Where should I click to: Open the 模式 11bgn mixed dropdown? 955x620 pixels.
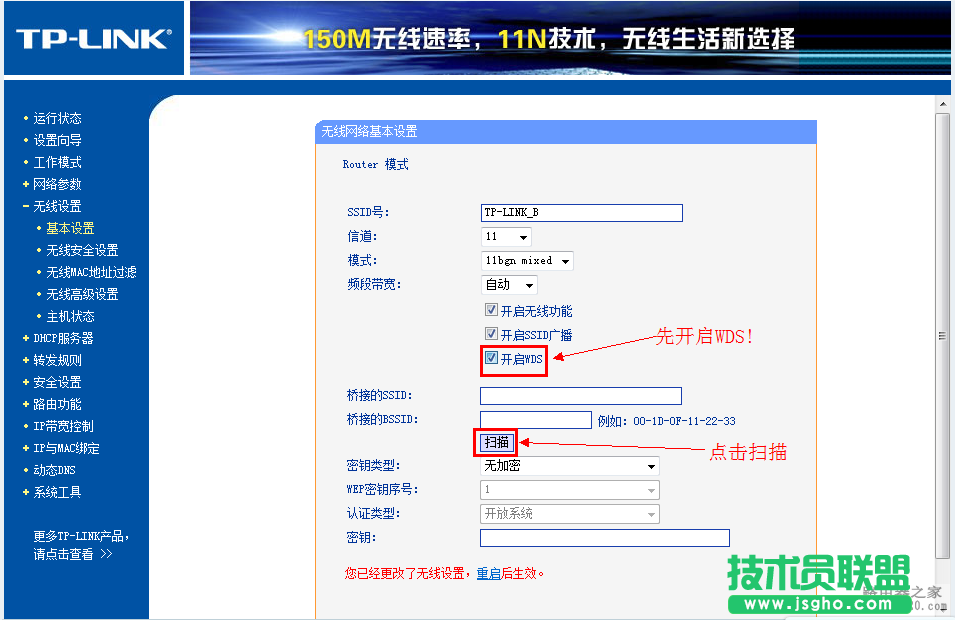tap(527, 261)
